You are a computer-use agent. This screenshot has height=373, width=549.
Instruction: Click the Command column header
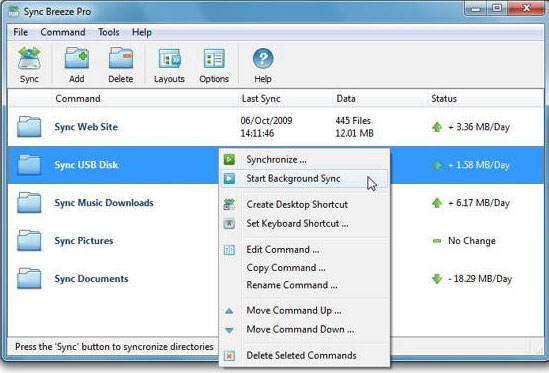(x=78, y=98)
